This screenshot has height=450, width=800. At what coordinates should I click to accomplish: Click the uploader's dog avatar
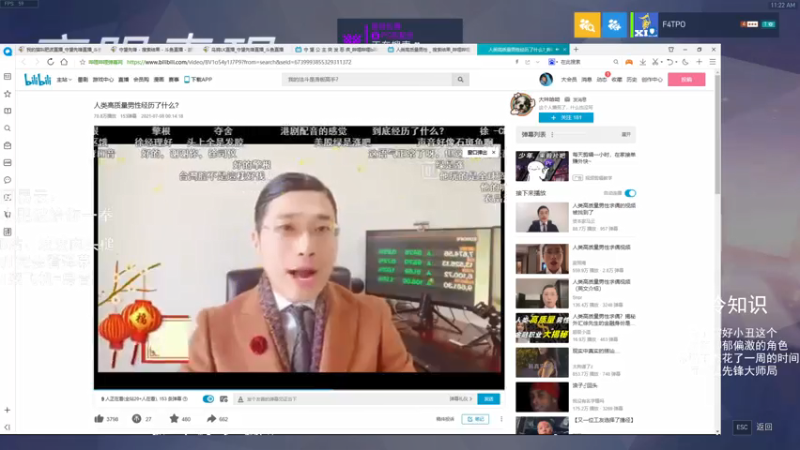tap(522, 105)
